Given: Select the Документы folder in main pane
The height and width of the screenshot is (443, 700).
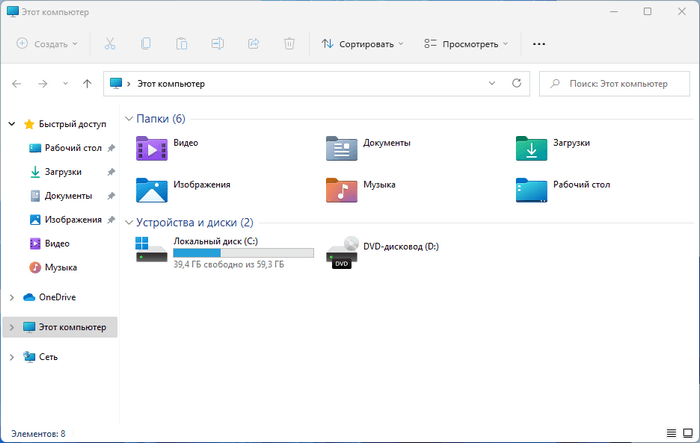Looking at the screenshot, I should coord(342,148).
